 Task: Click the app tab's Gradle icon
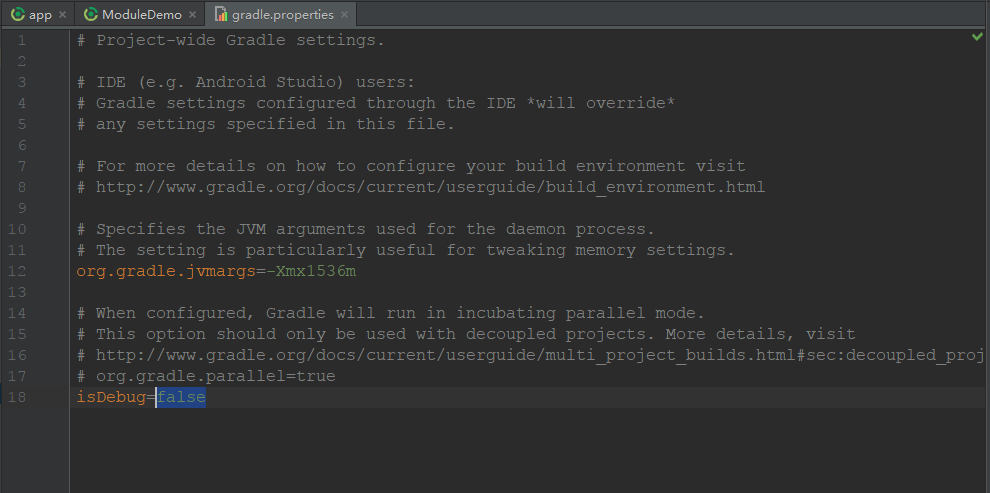point(18,14)
